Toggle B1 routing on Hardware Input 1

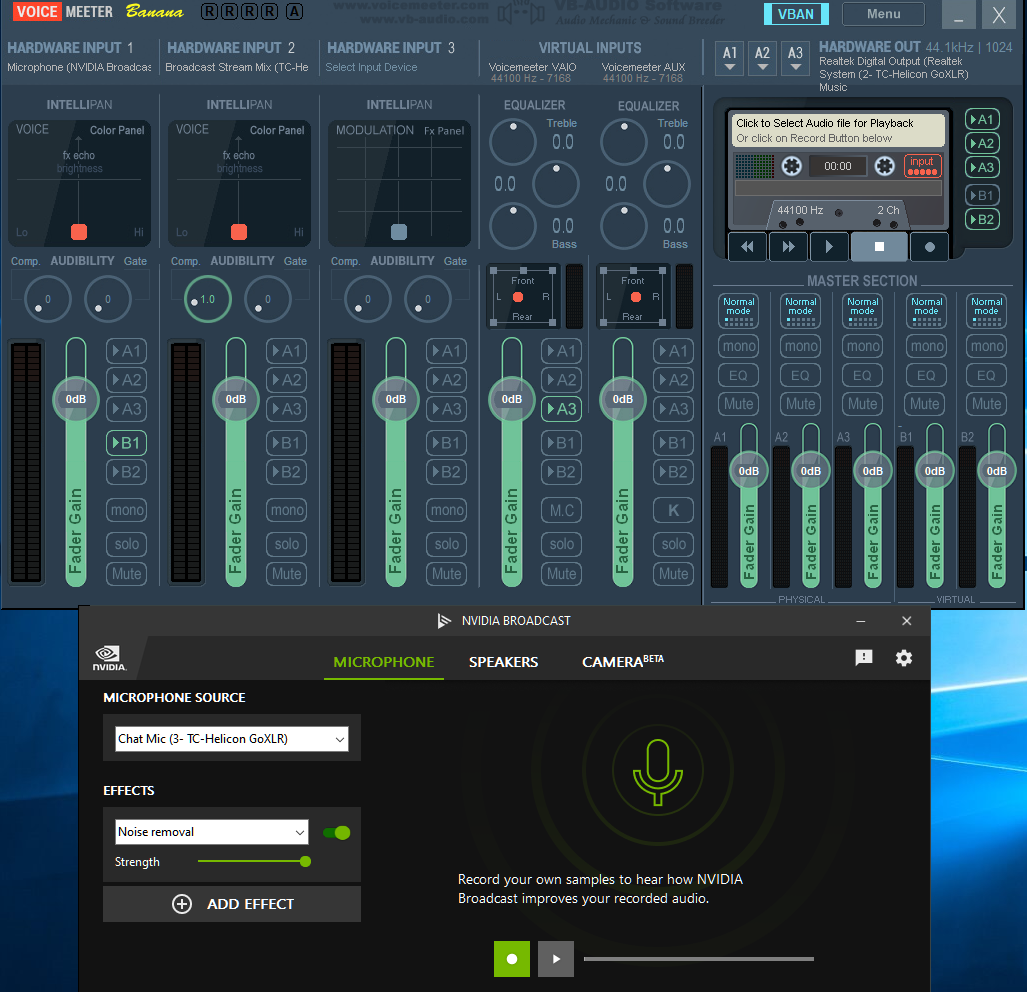pyautogui.click(x=126, y=443)
